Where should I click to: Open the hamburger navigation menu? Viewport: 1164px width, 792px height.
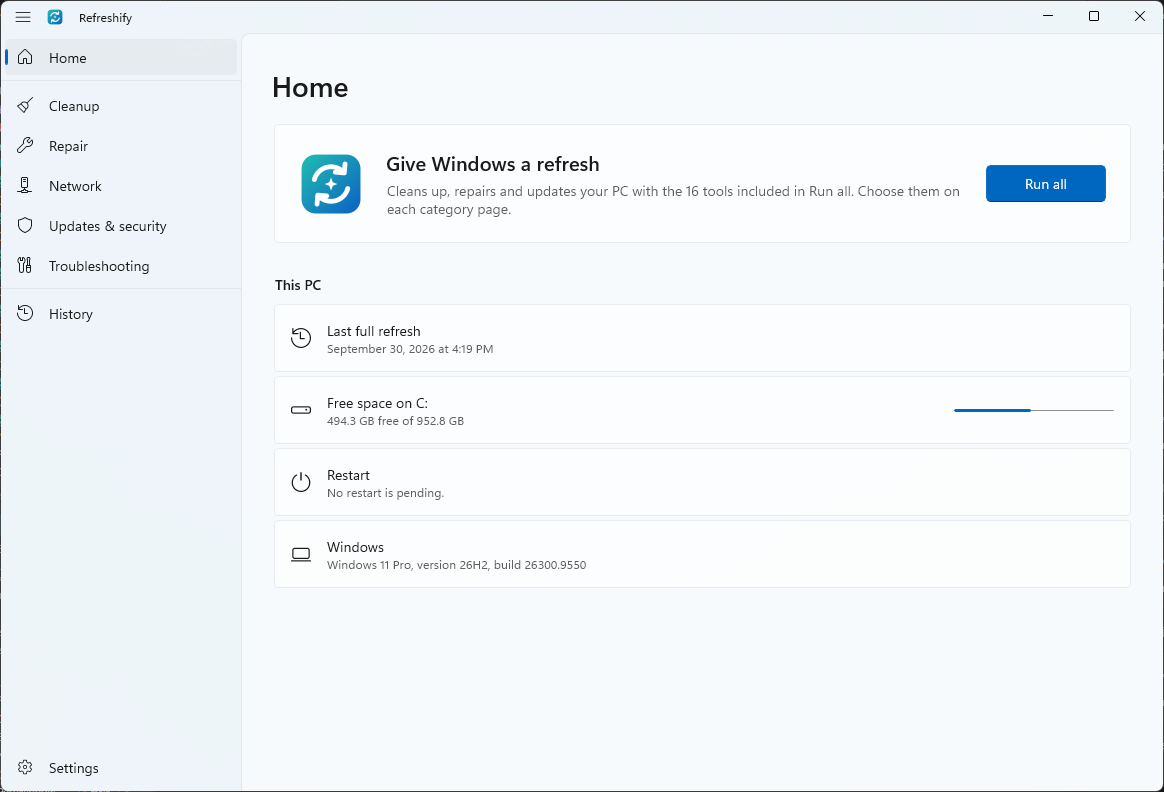[23, 17]
